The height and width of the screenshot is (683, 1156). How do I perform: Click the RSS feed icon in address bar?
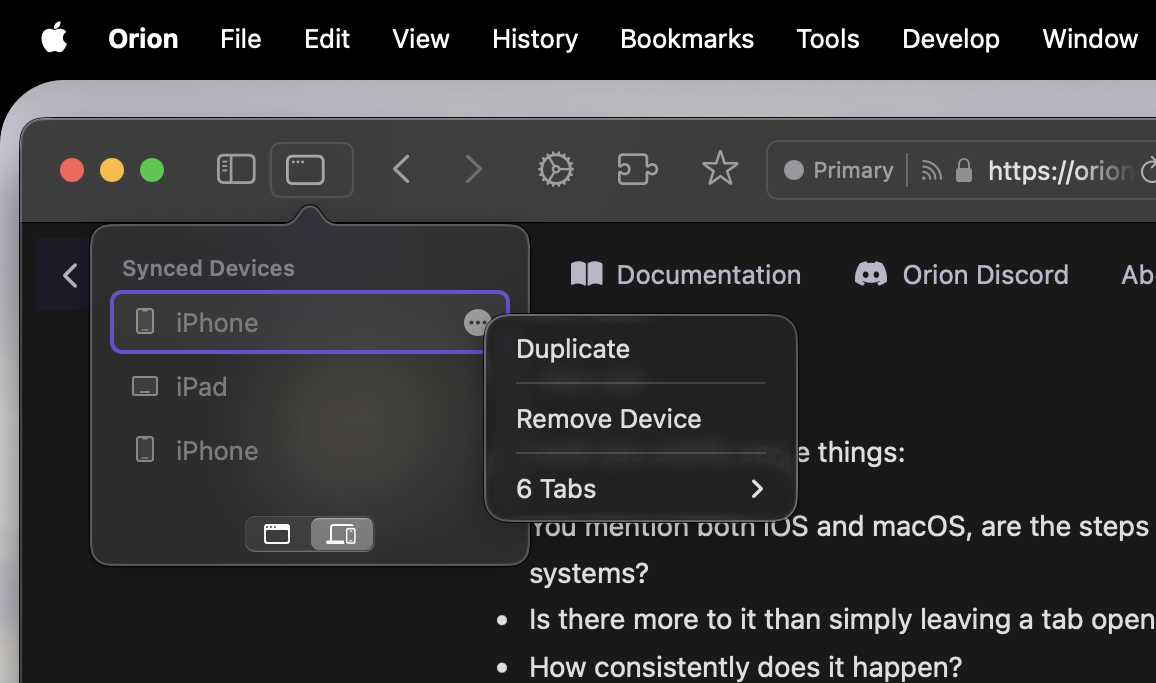(x=931, y=171)
